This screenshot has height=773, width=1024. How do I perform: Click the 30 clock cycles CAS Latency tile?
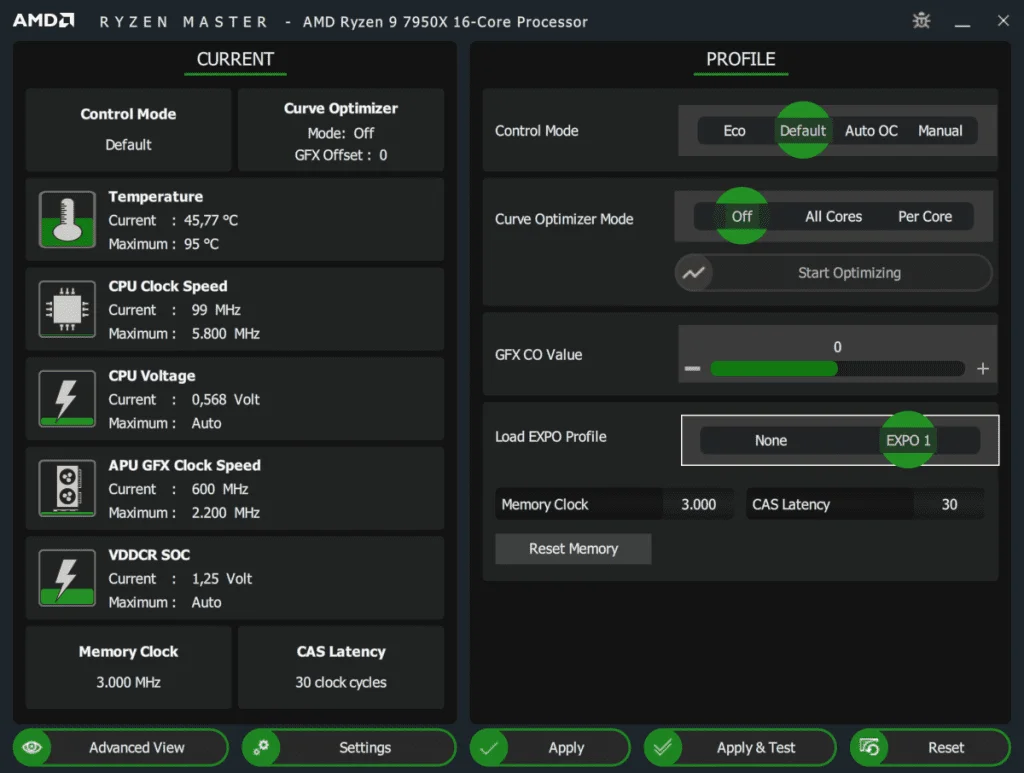pos(341,667)
